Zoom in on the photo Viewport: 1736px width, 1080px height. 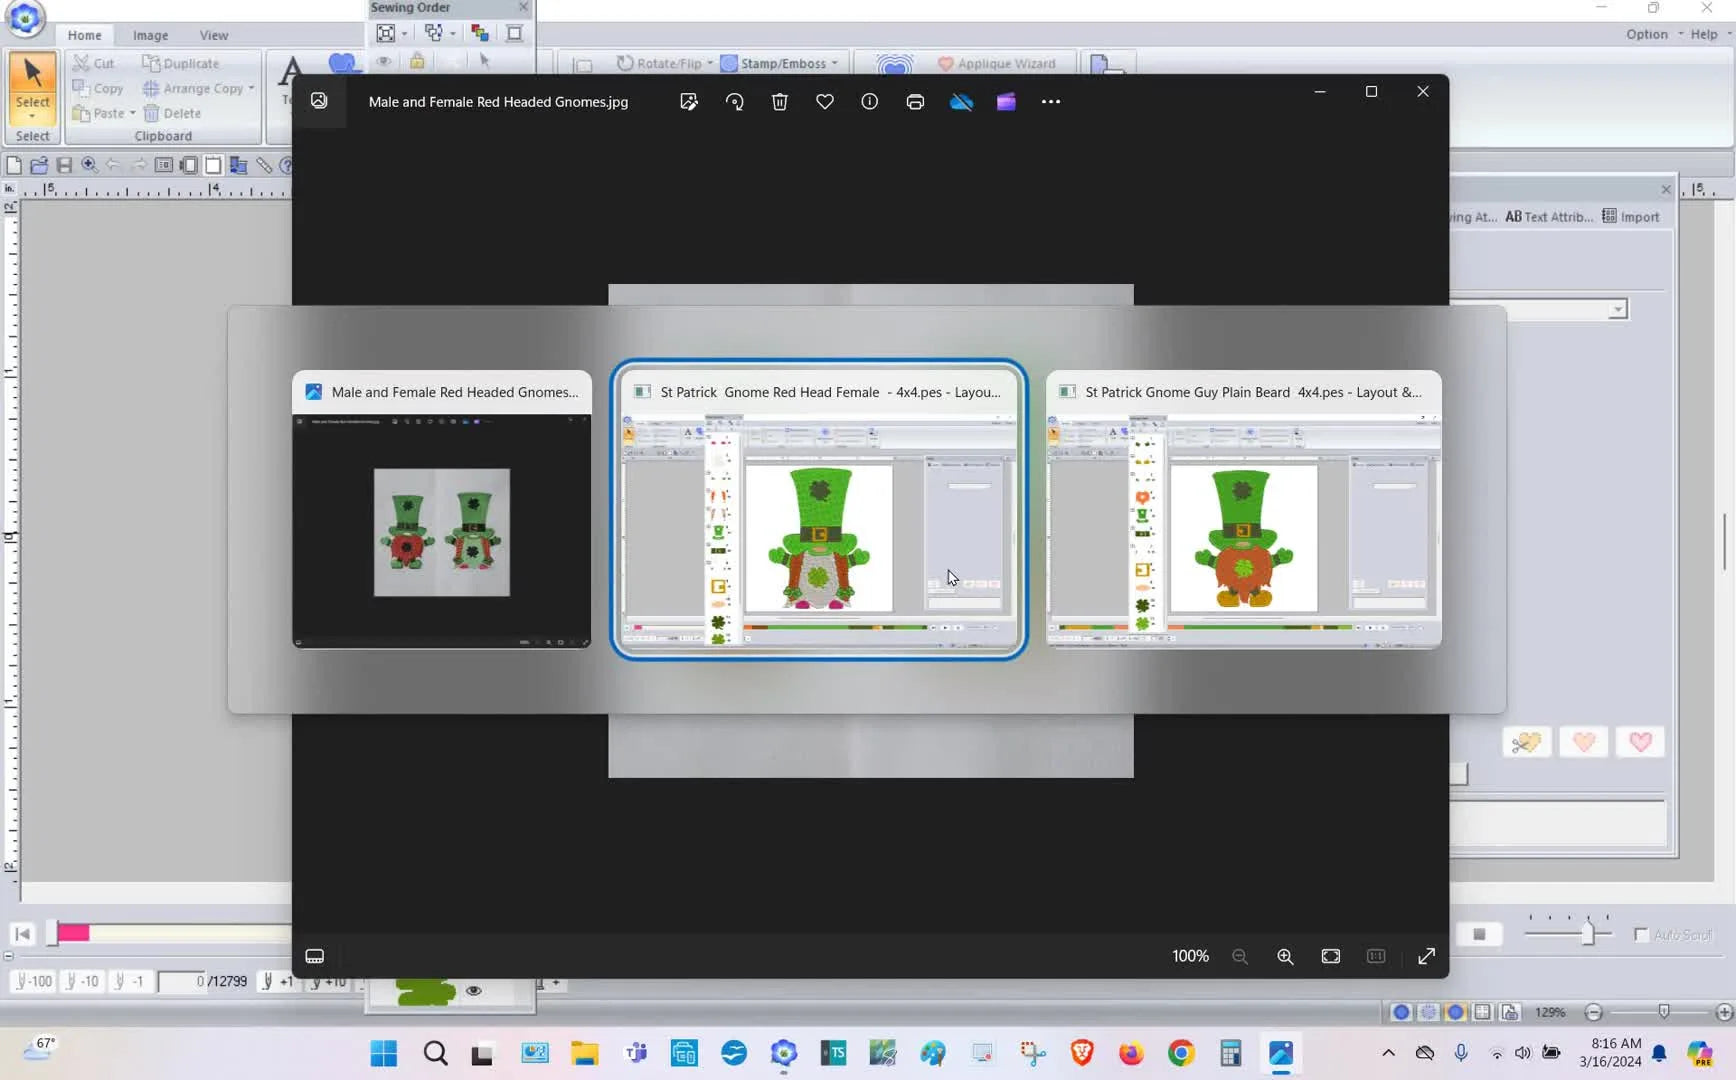tap(1285, 956)
